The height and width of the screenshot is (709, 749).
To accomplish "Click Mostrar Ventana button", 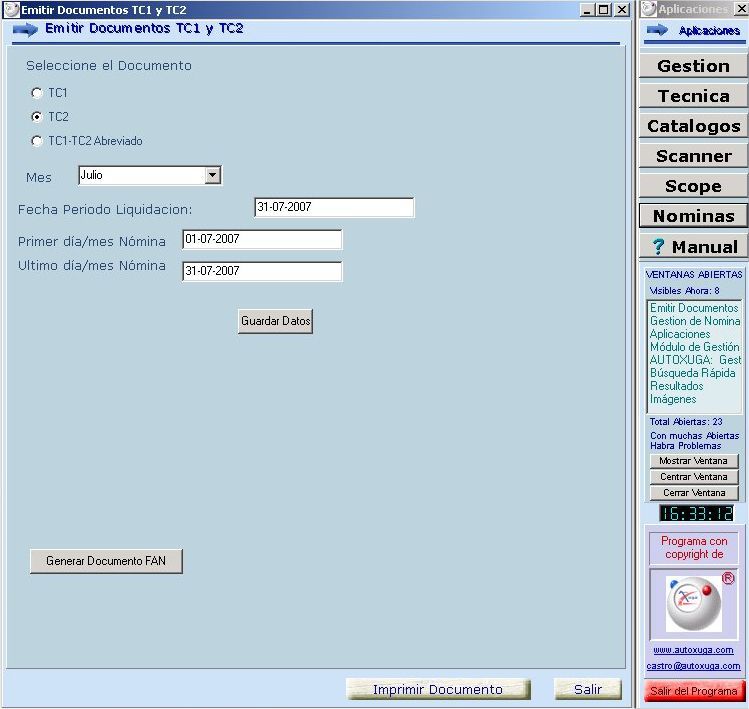I will (694, 461).
